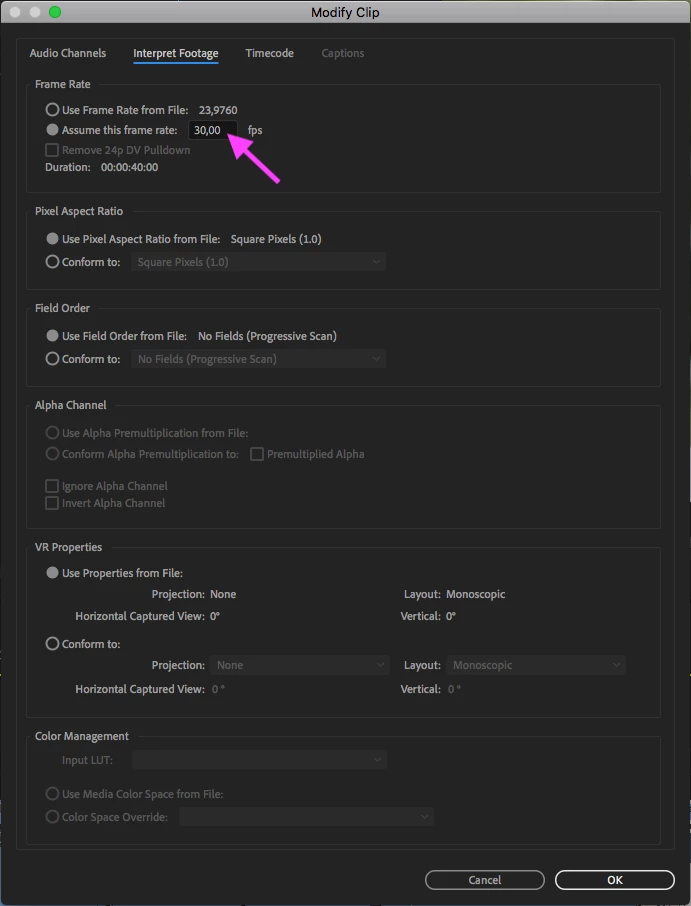Open the Captions tab
The width and height of the screenshot is (691, 906).
tap(343, 53)
